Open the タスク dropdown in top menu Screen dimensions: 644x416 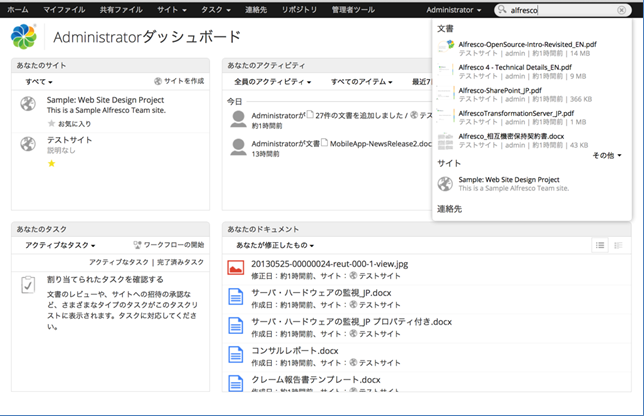[216, 9]
